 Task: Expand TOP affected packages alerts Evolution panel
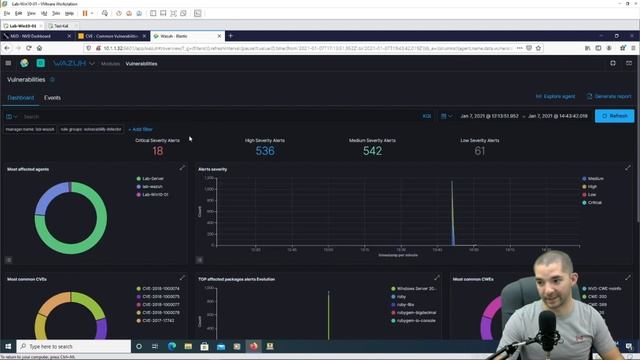(437, 278)
